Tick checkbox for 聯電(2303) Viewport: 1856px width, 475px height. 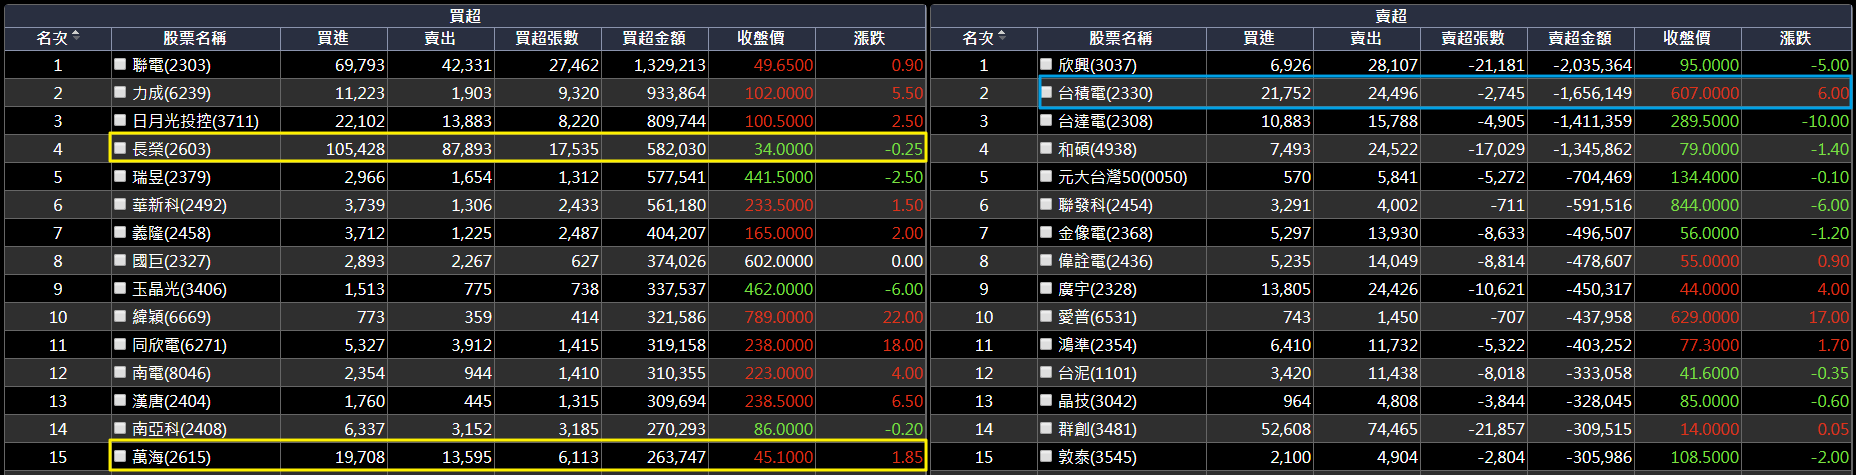click(120, 64)
